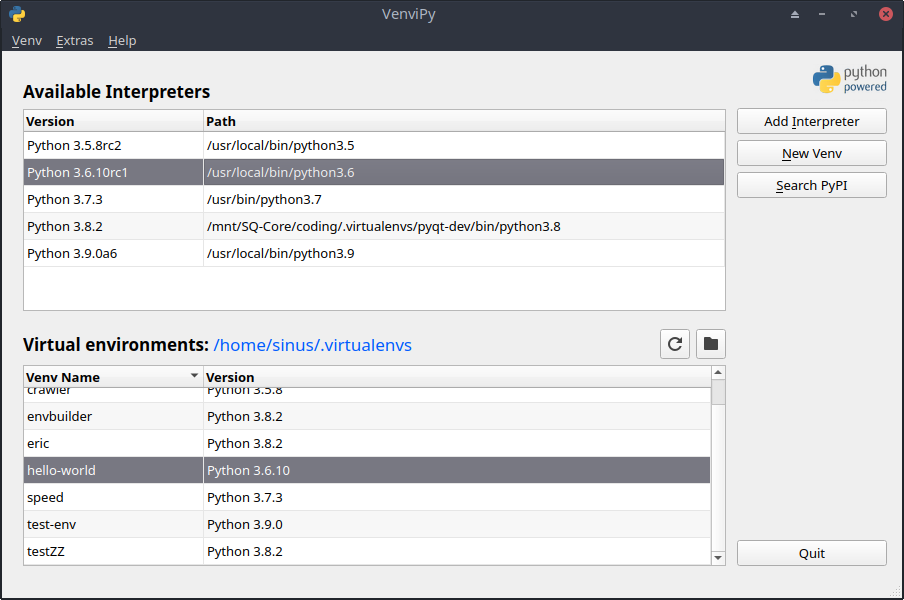This screenshot has width=904, height=600.
Task: Open the Extras menu
Action: coord(75,40)
